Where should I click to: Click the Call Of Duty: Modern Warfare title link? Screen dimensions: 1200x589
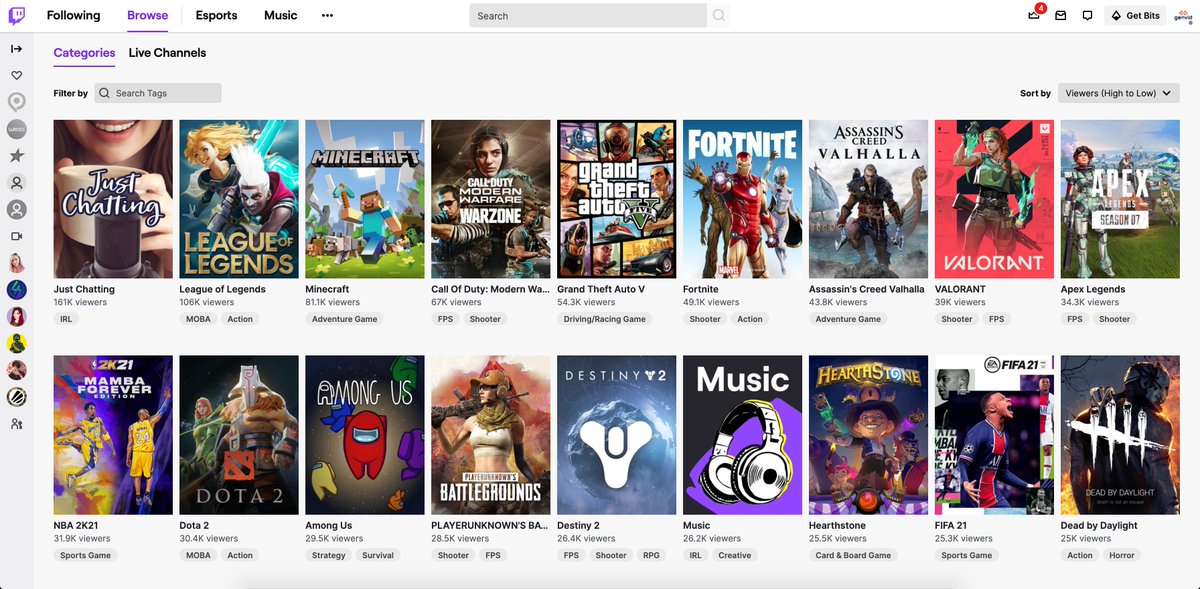coord(490,289)
